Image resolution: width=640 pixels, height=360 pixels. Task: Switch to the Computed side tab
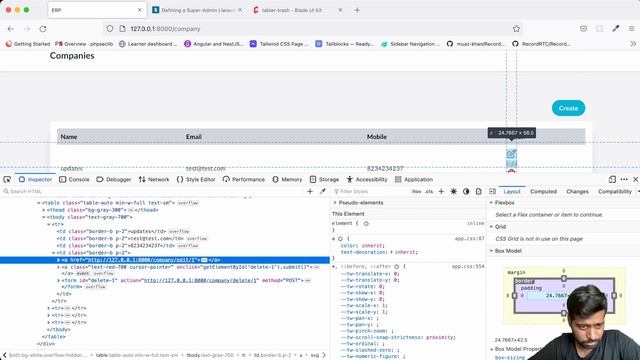tap(543, 191)
